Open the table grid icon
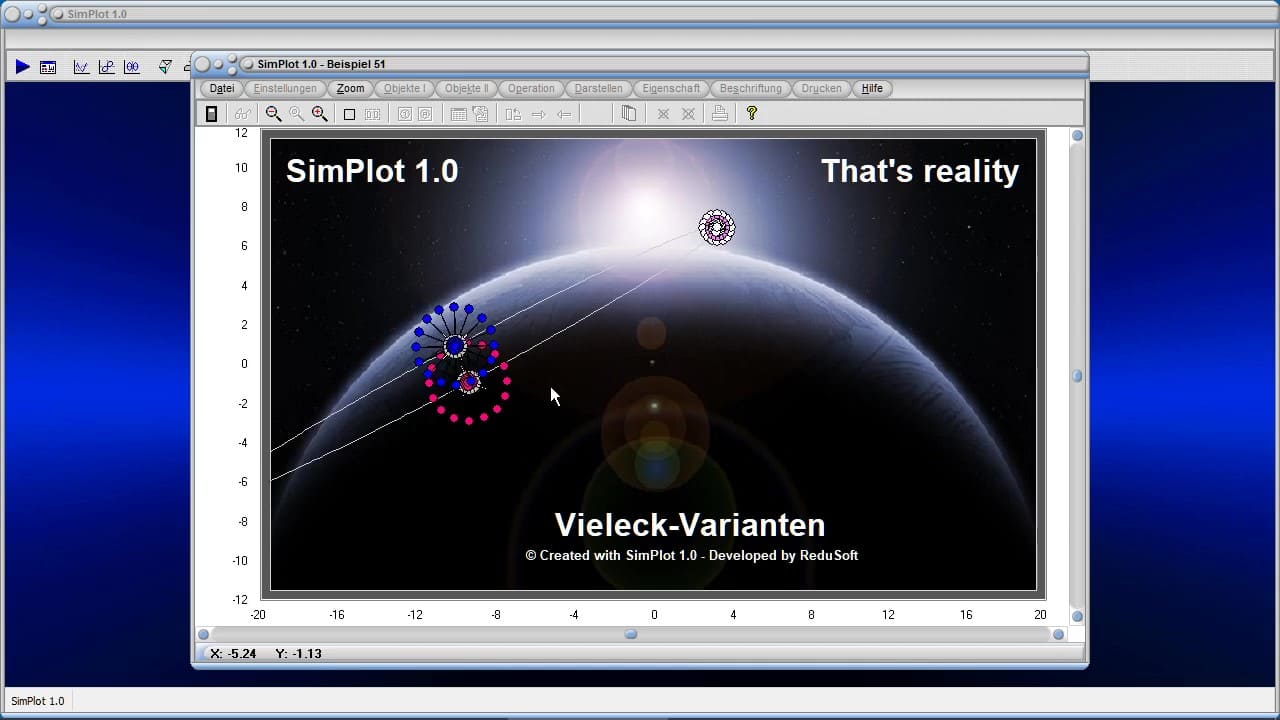This screenshot has height=720, width=1280. (458, 114)
